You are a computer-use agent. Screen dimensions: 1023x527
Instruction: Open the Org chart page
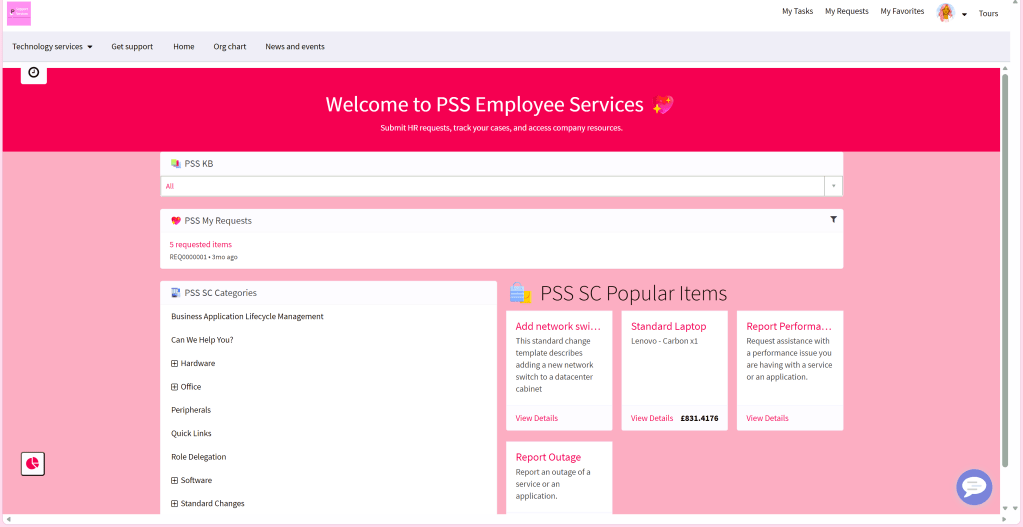click(229, 47)
